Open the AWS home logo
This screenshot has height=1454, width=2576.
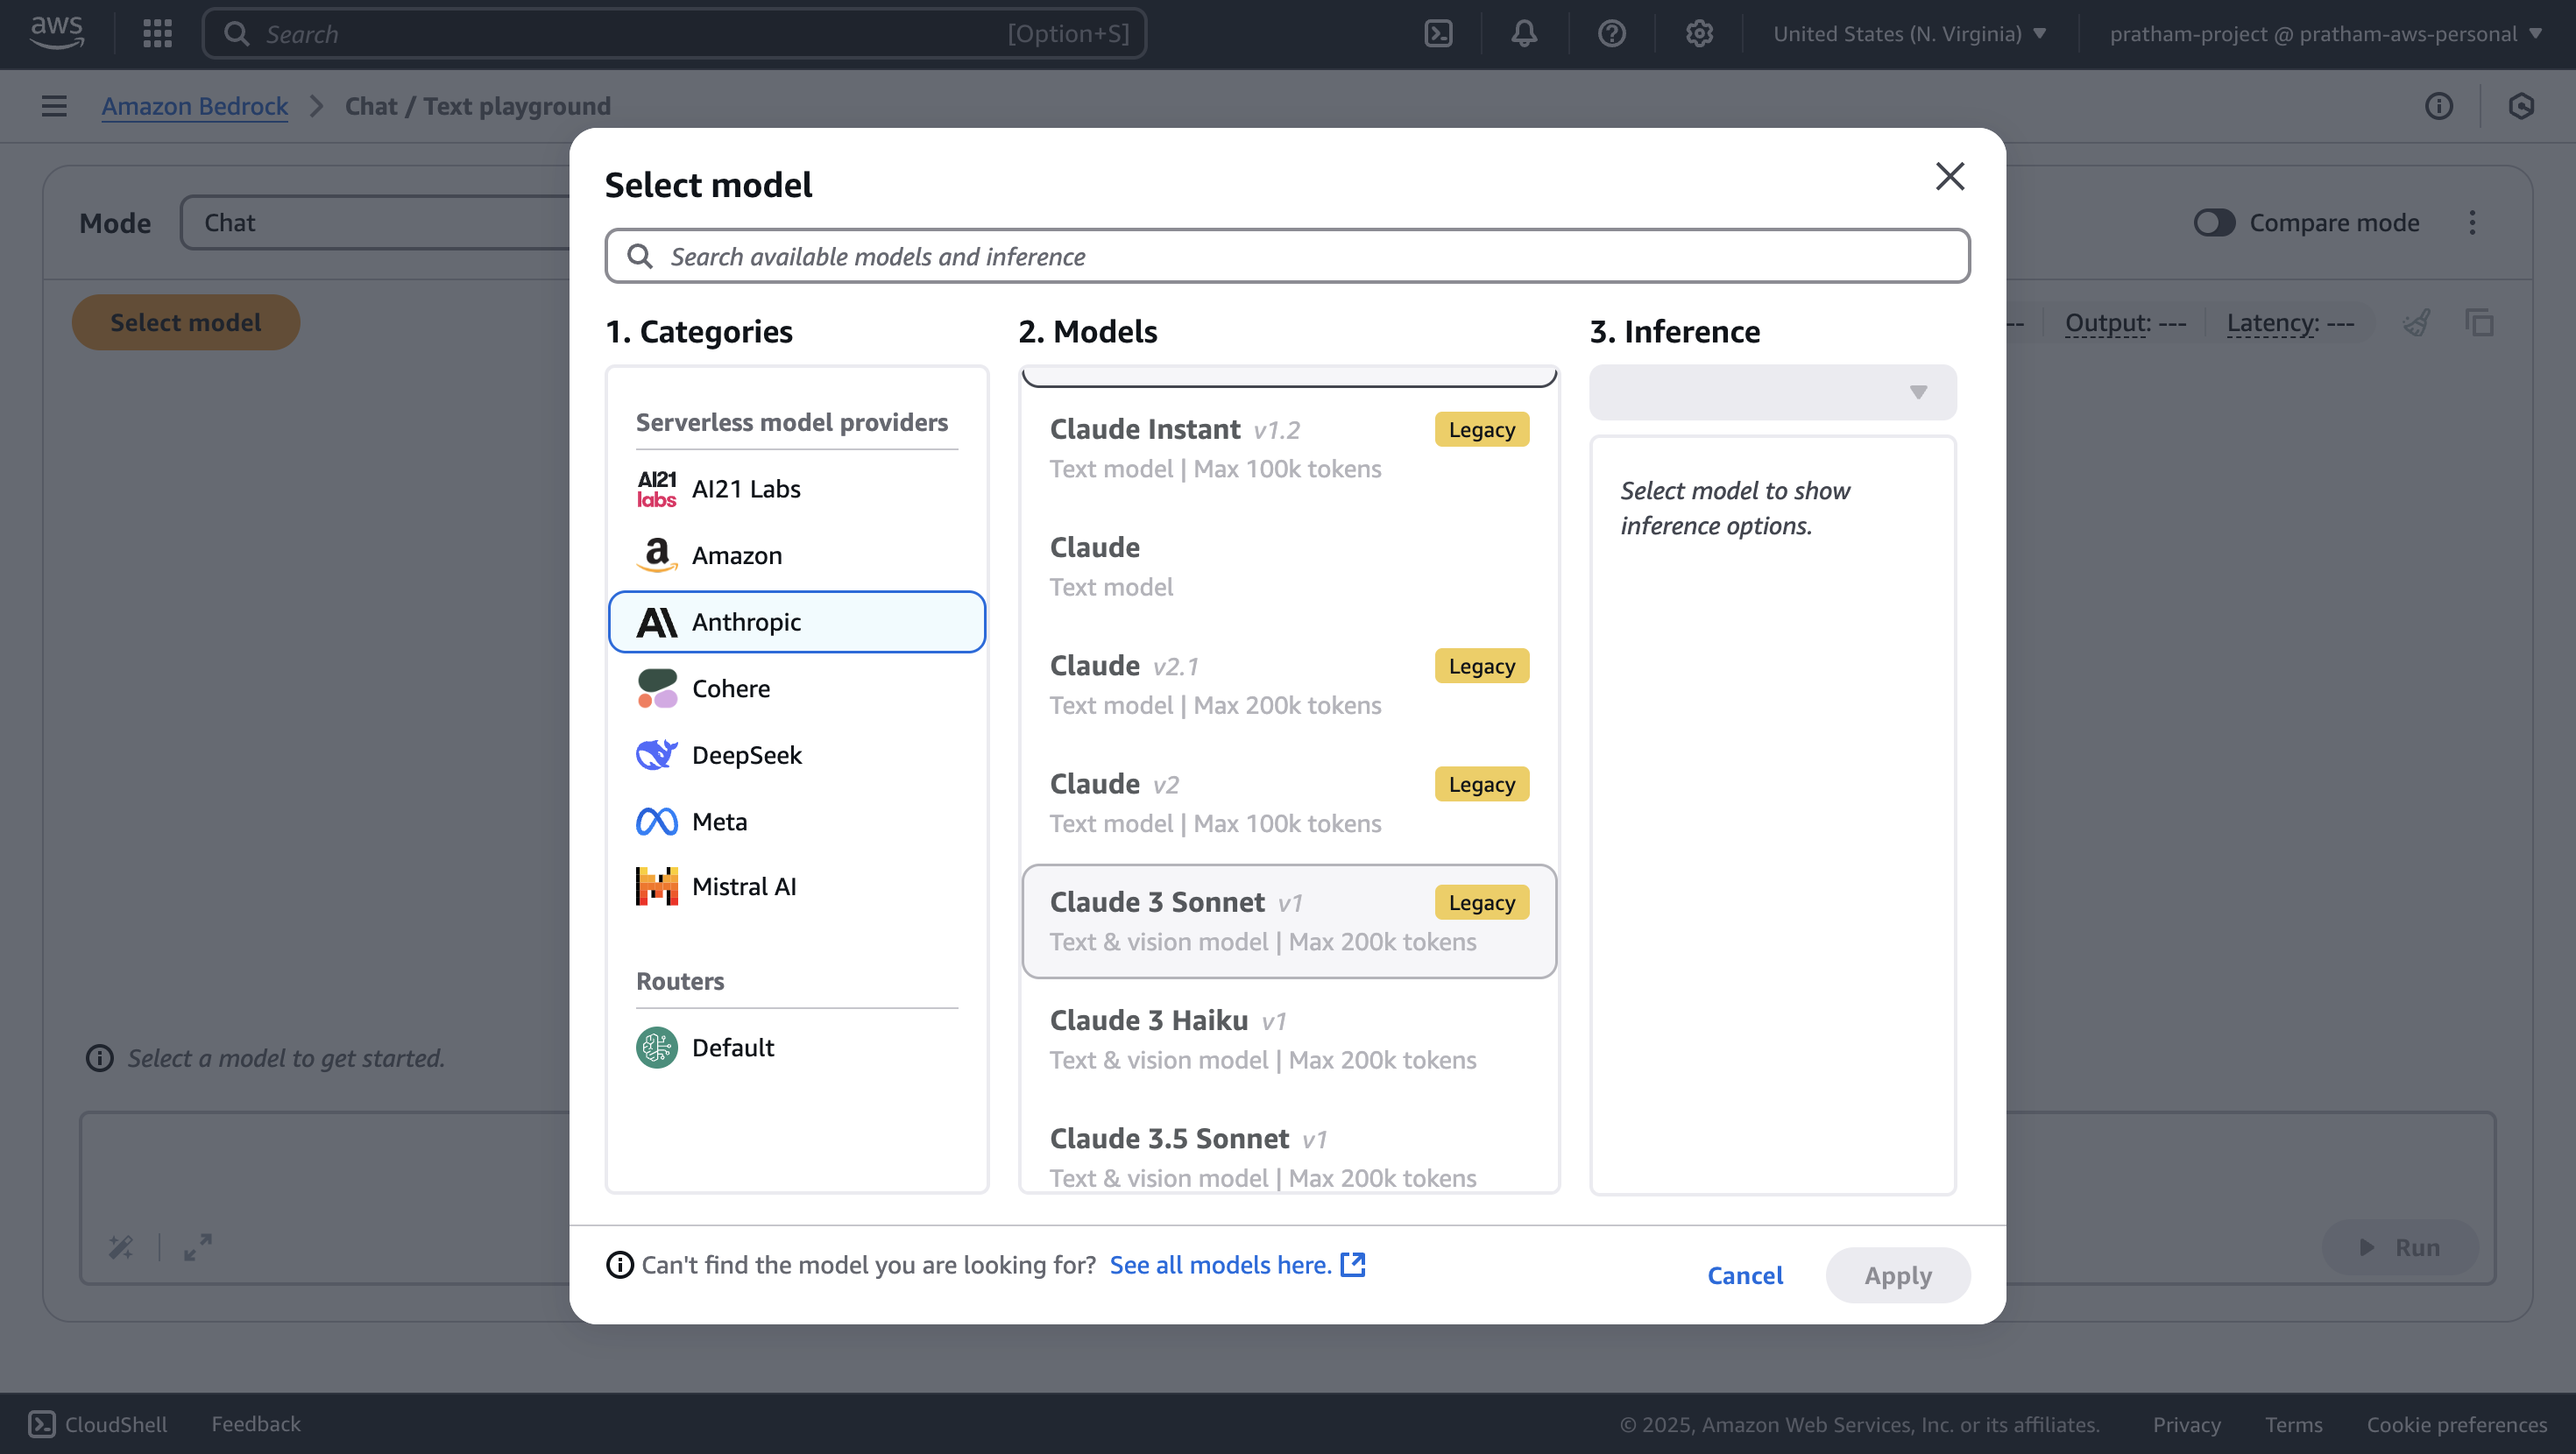(x=56, y=33)
